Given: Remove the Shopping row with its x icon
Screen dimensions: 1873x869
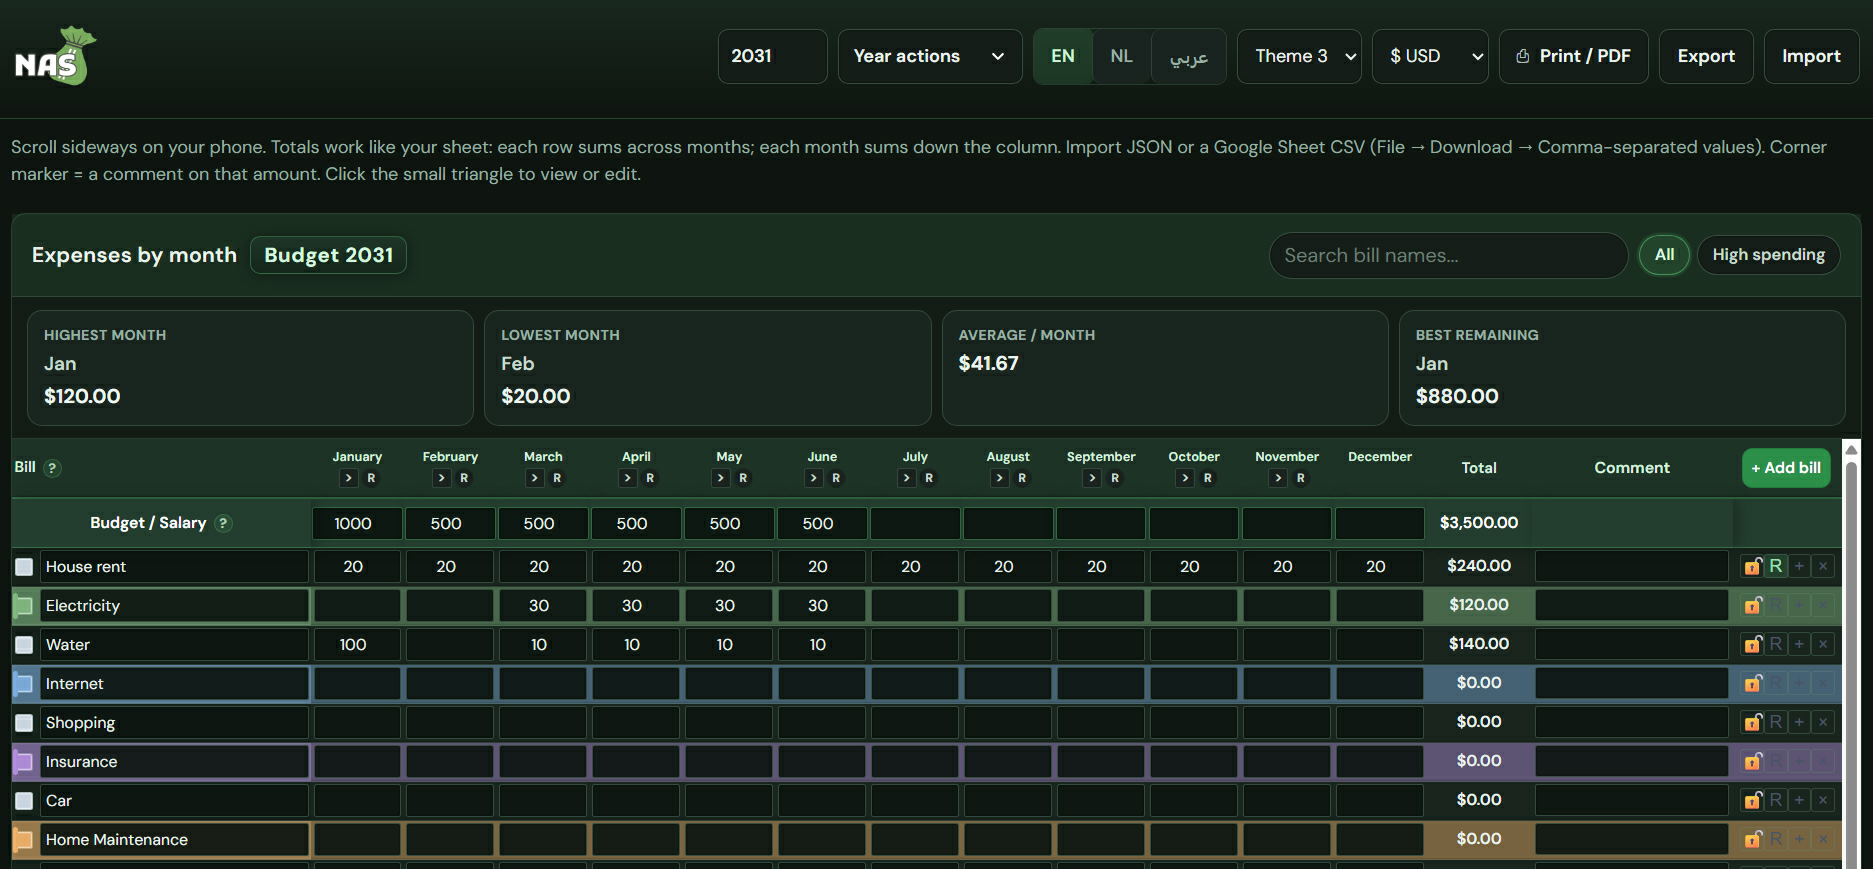Looking at the screenshot, I should point(1823,722).
